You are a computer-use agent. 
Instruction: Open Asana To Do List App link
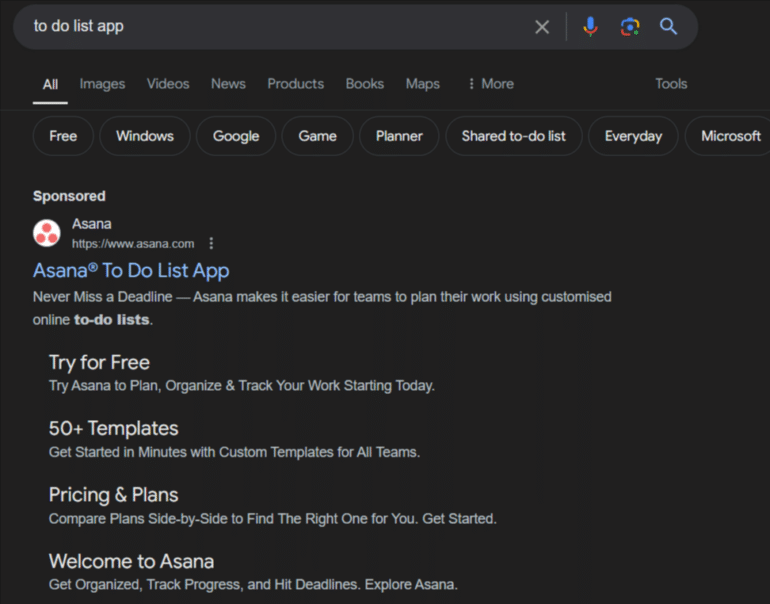click(131, 270)
